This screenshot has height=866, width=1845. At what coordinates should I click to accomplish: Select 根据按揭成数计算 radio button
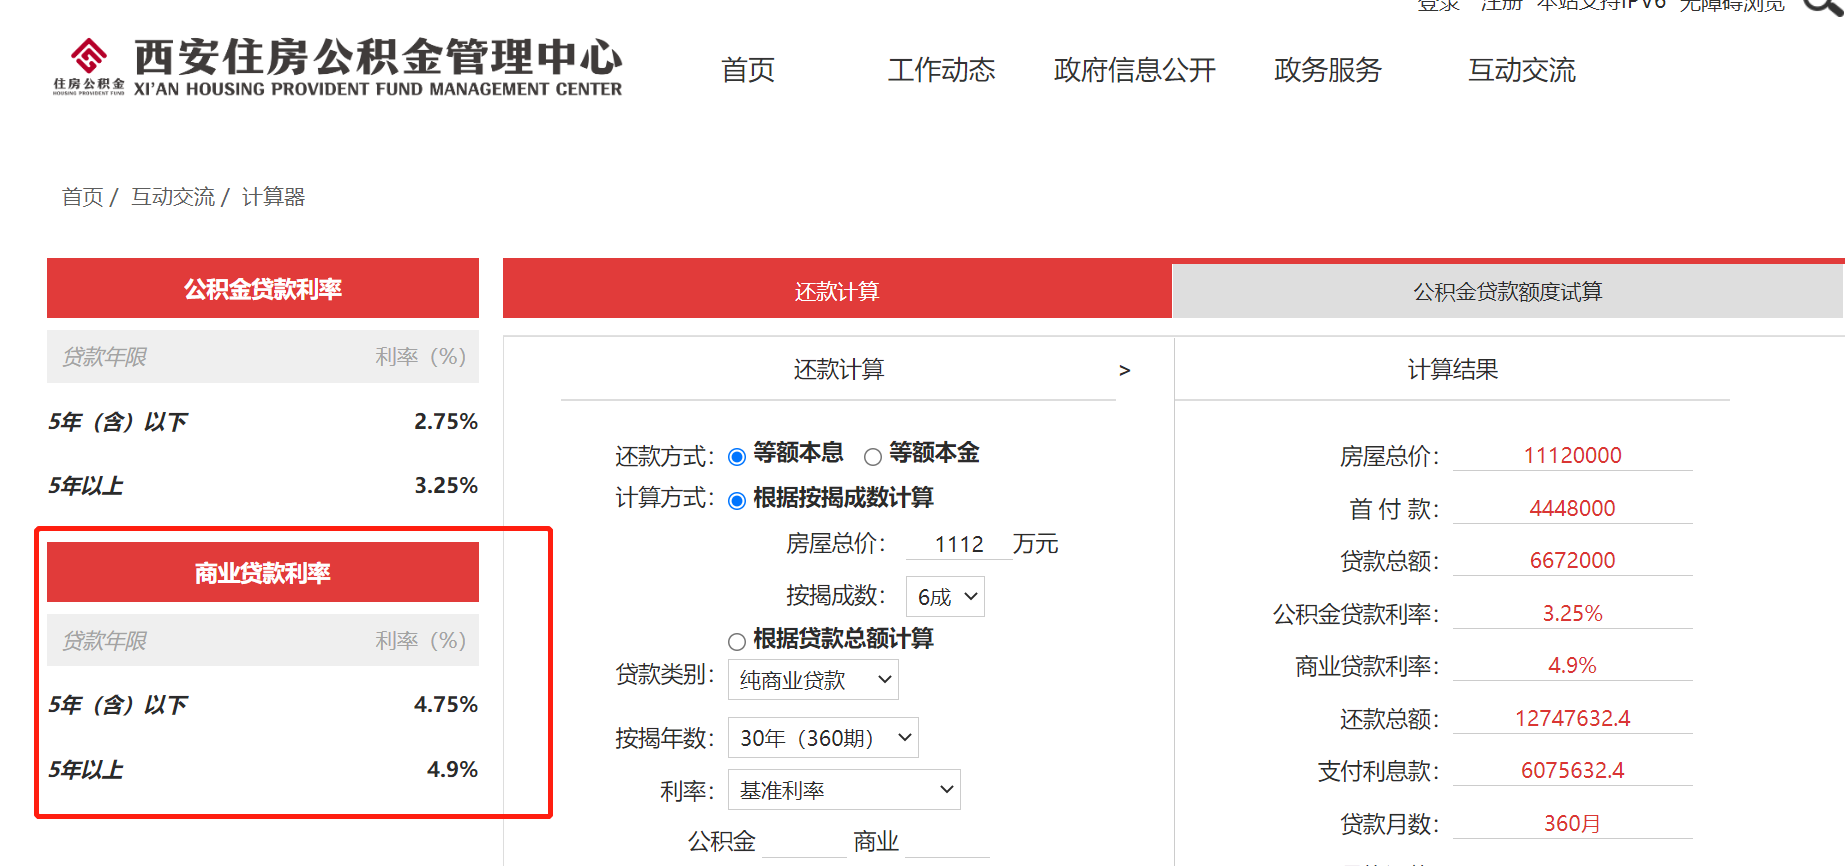[737, 501]
